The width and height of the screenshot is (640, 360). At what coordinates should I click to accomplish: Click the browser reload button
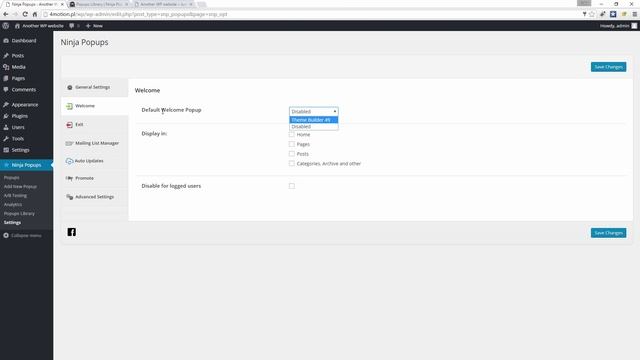(x=25, y=14)
